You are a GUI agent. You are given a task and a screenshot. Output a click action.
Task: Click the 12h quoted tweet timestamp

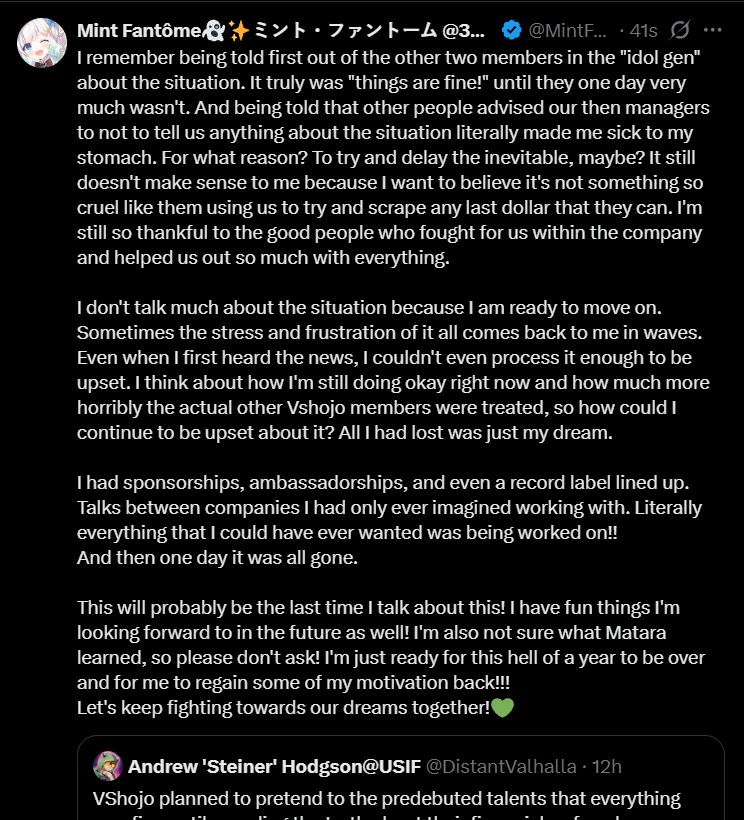click(606, 767)
